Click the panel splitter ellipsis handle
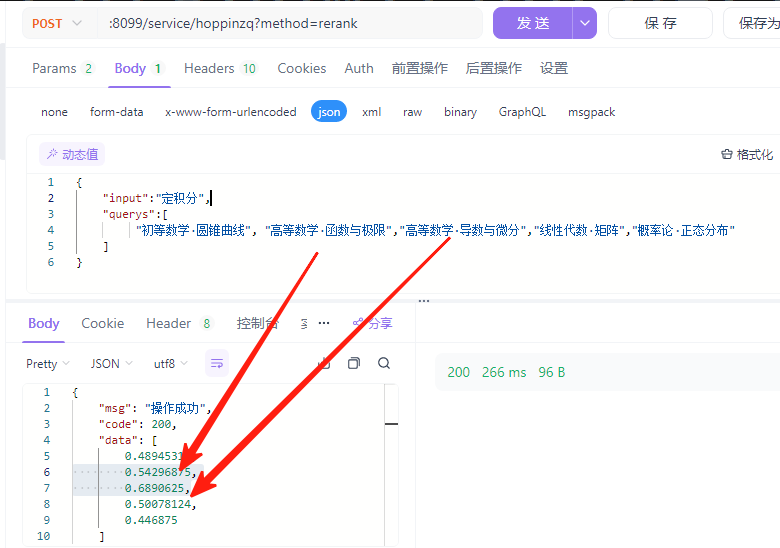 [424, 300]
